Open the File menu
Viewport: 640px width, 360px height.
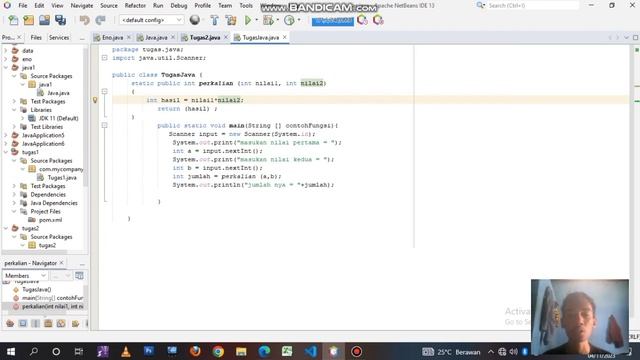pos(23,6)
